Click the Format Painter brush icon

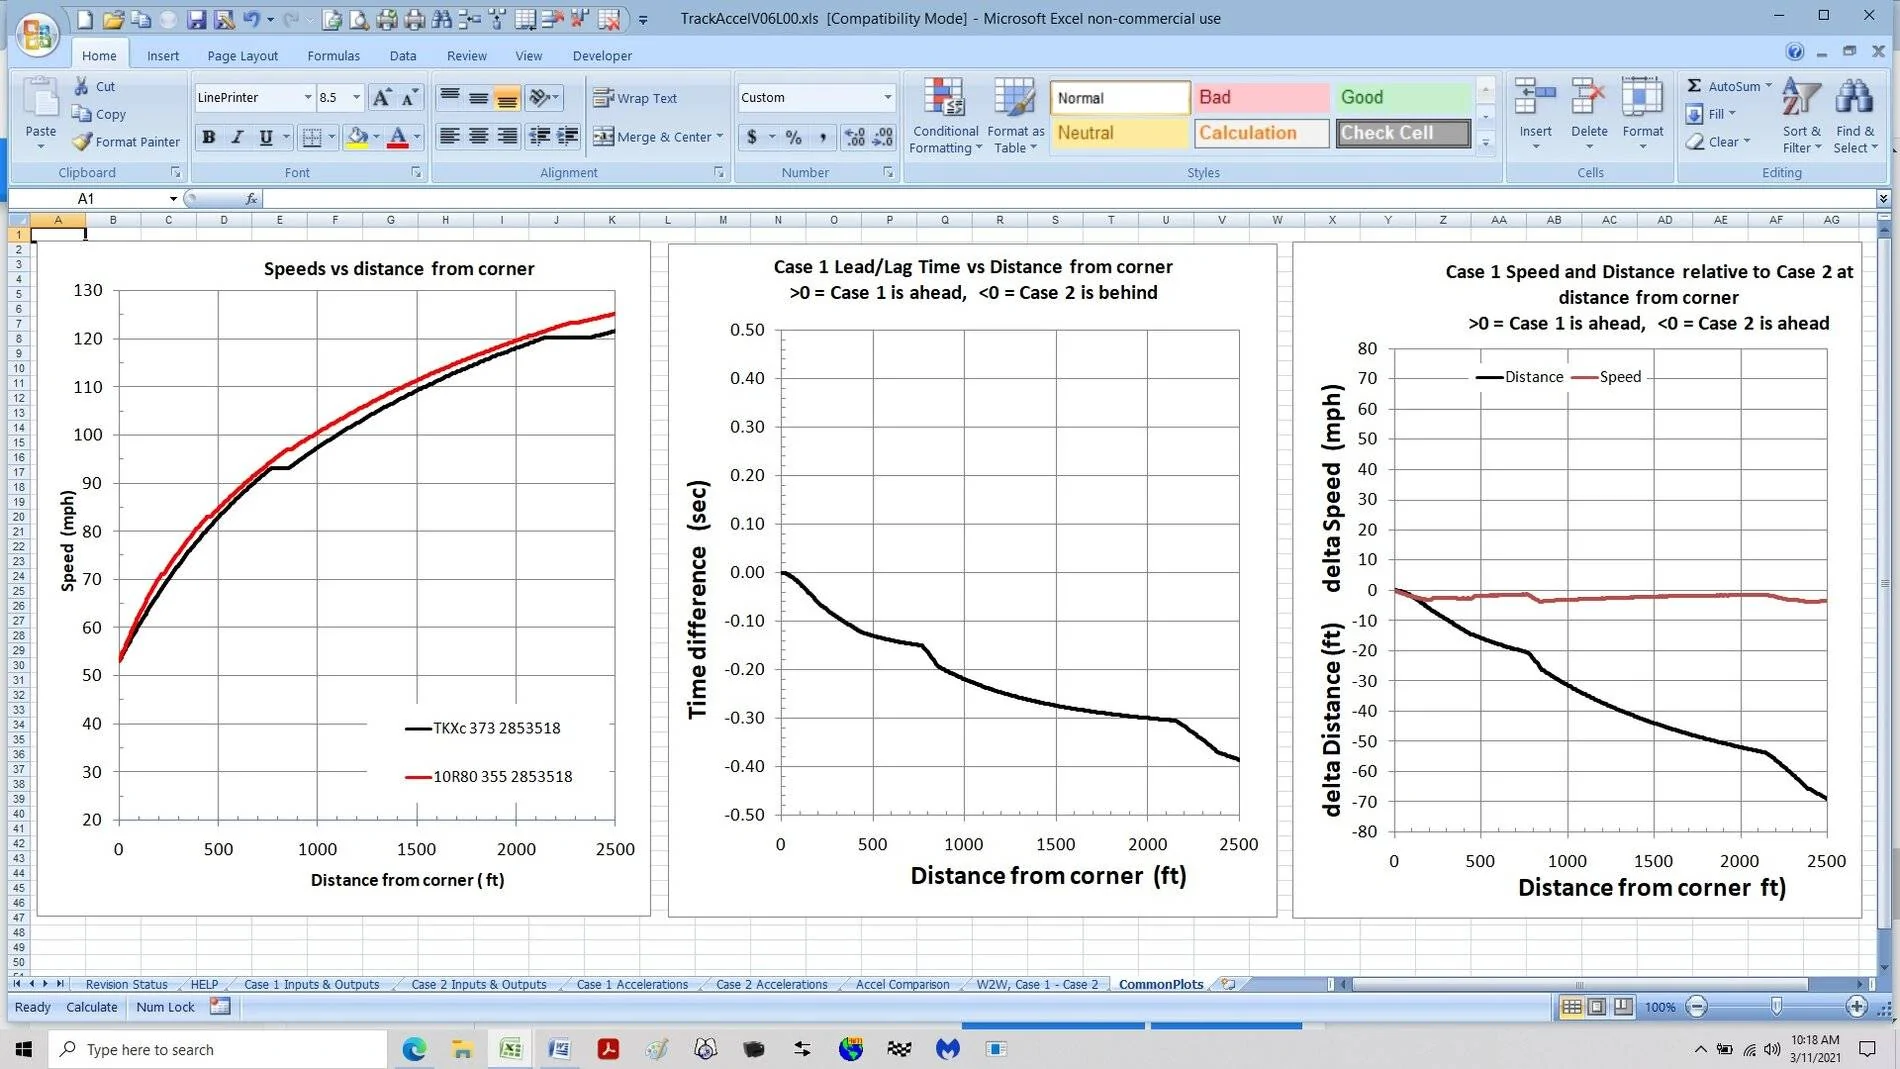(82, 142)
